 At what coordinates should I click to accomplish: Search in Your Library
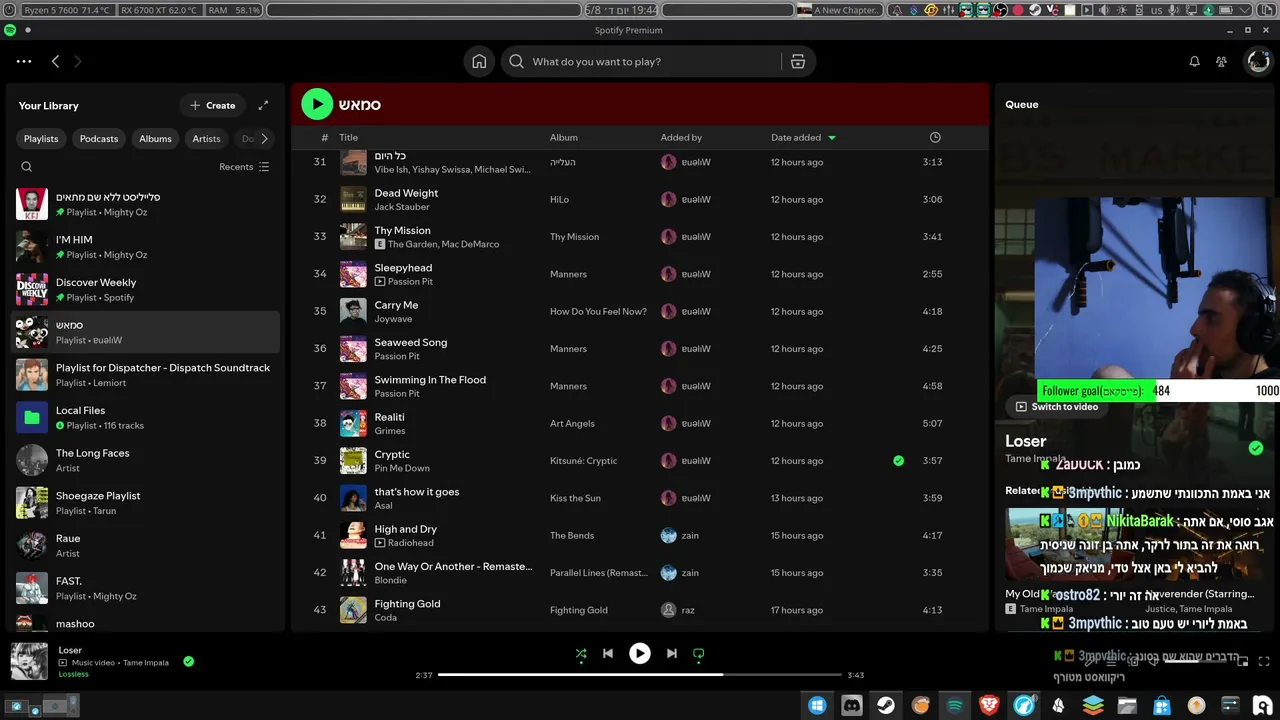pos(27,167)
